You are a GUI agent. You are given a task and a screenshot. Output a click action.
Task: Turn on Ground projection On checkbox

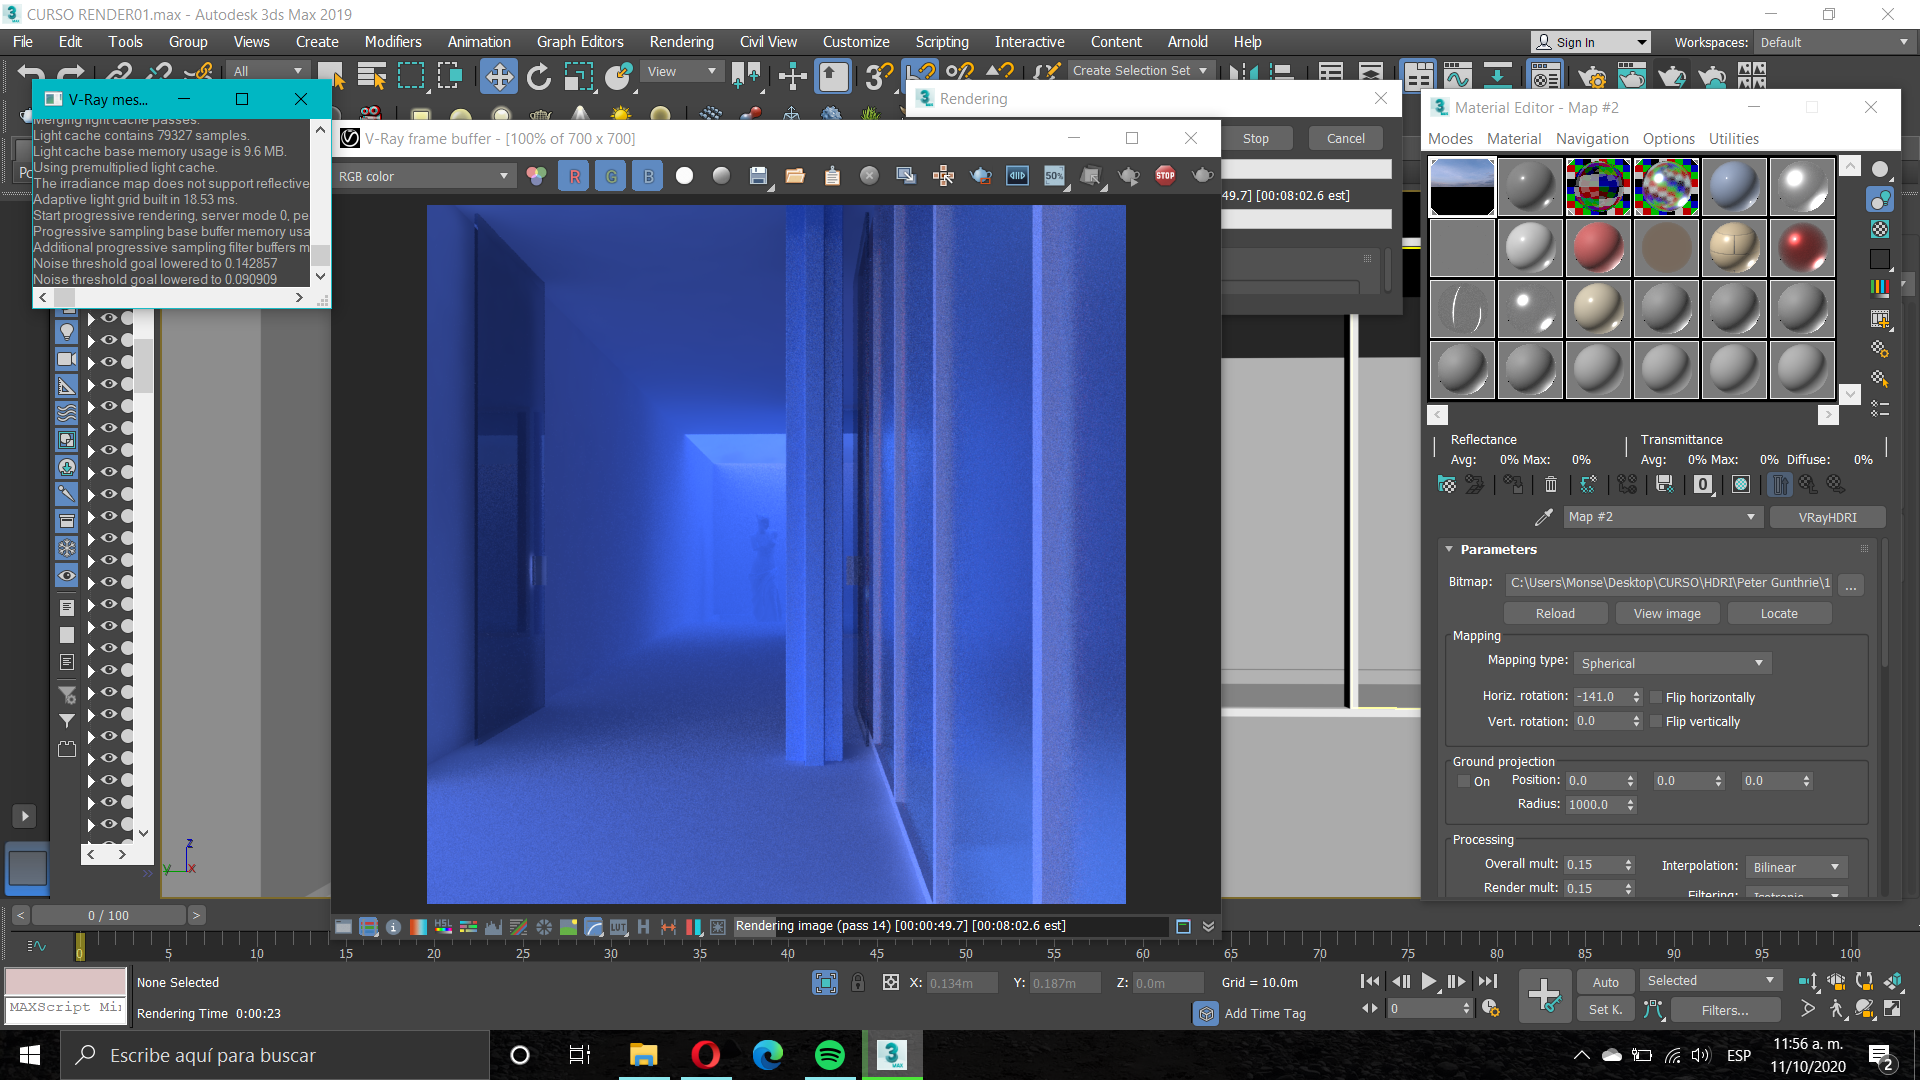(1464, 782)
